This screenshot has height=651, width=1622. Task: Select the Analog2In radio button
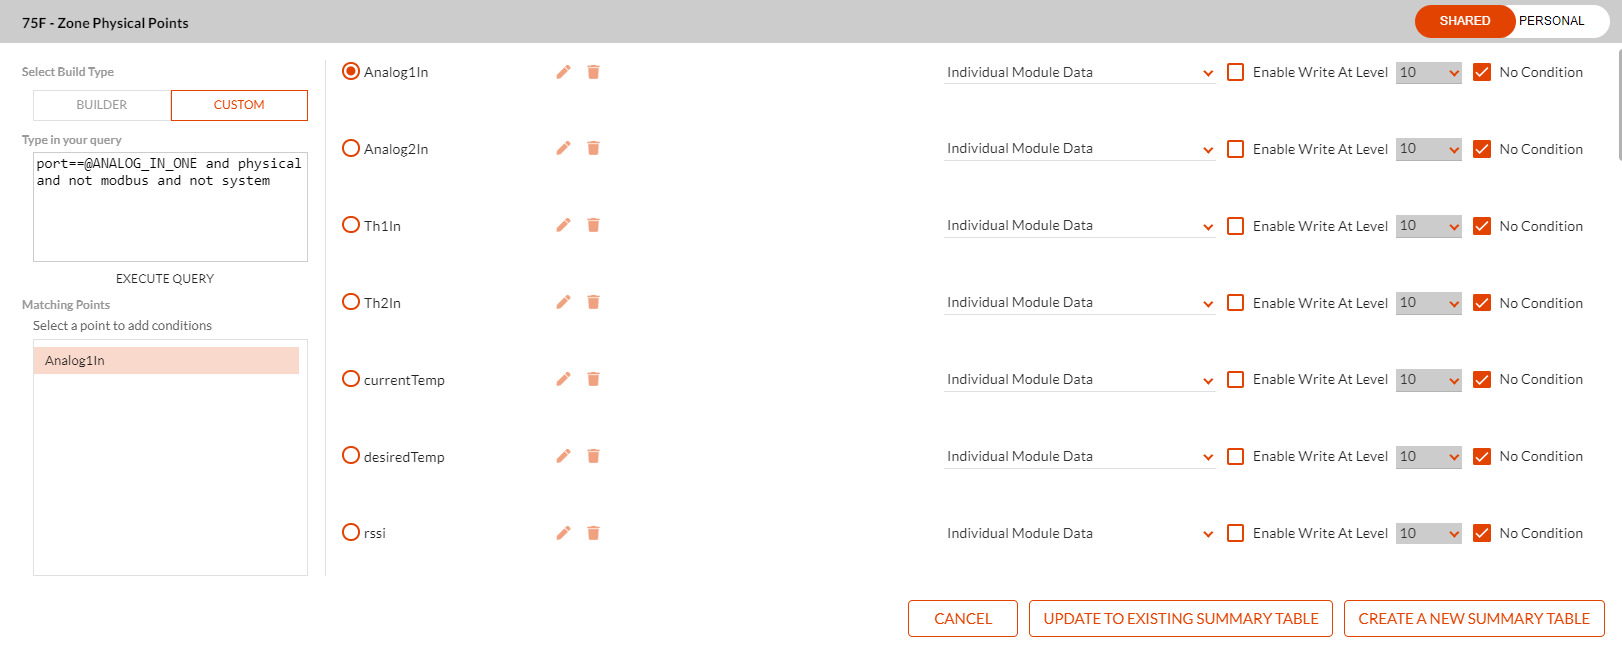pos(351,148)
